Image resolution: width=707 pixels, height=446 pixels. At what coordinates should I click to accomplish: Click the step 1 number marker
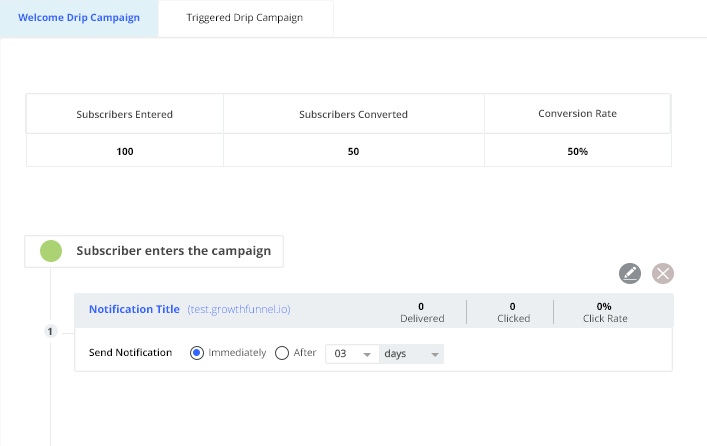pos(50,332)
